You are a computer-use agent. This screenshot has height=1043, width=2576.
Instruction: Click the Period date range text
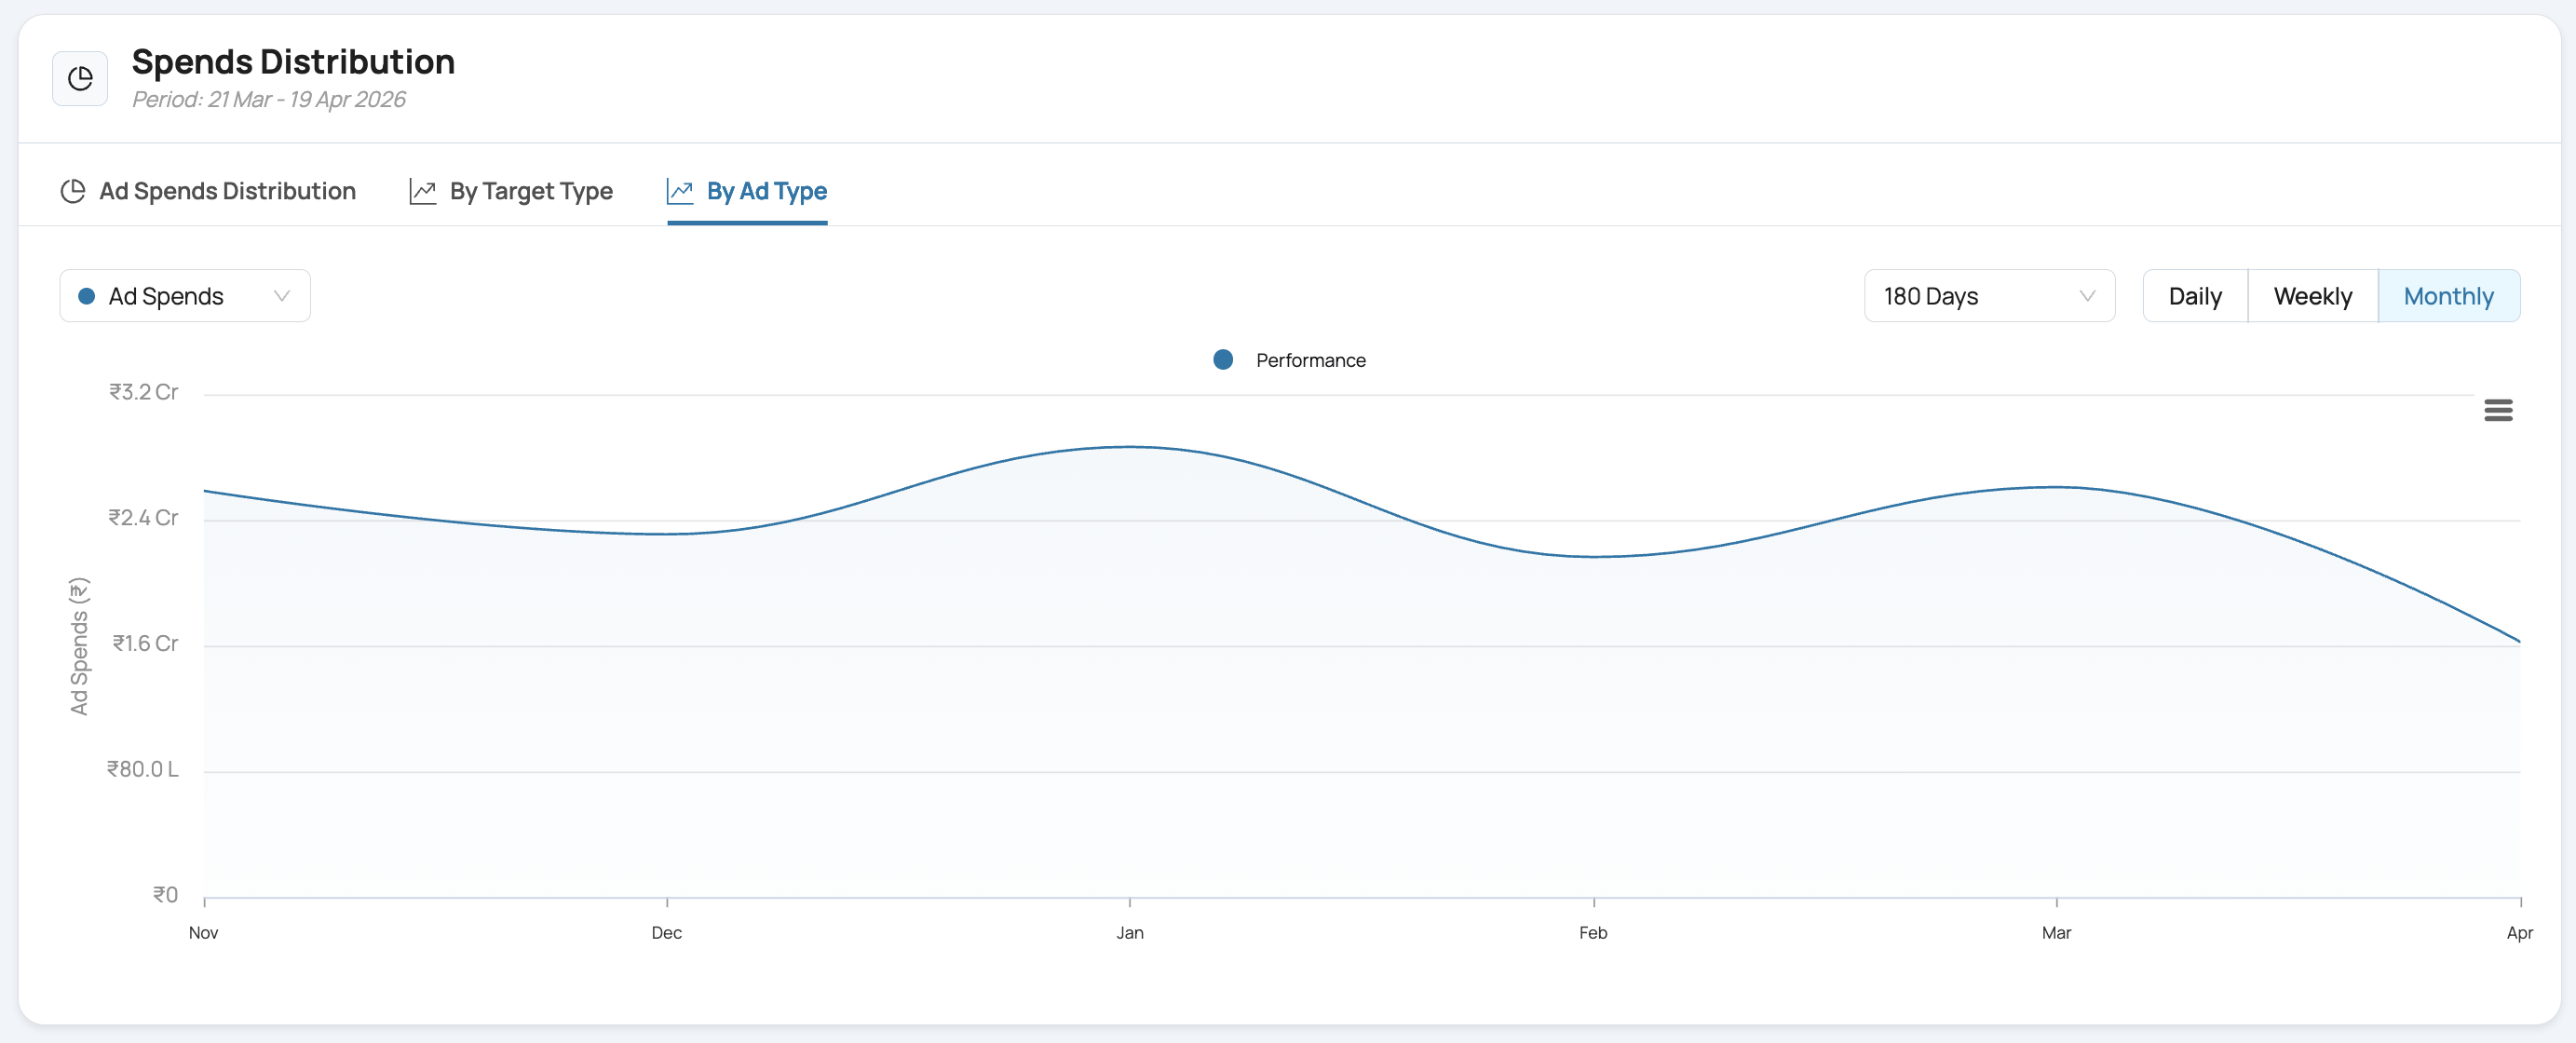269,99
